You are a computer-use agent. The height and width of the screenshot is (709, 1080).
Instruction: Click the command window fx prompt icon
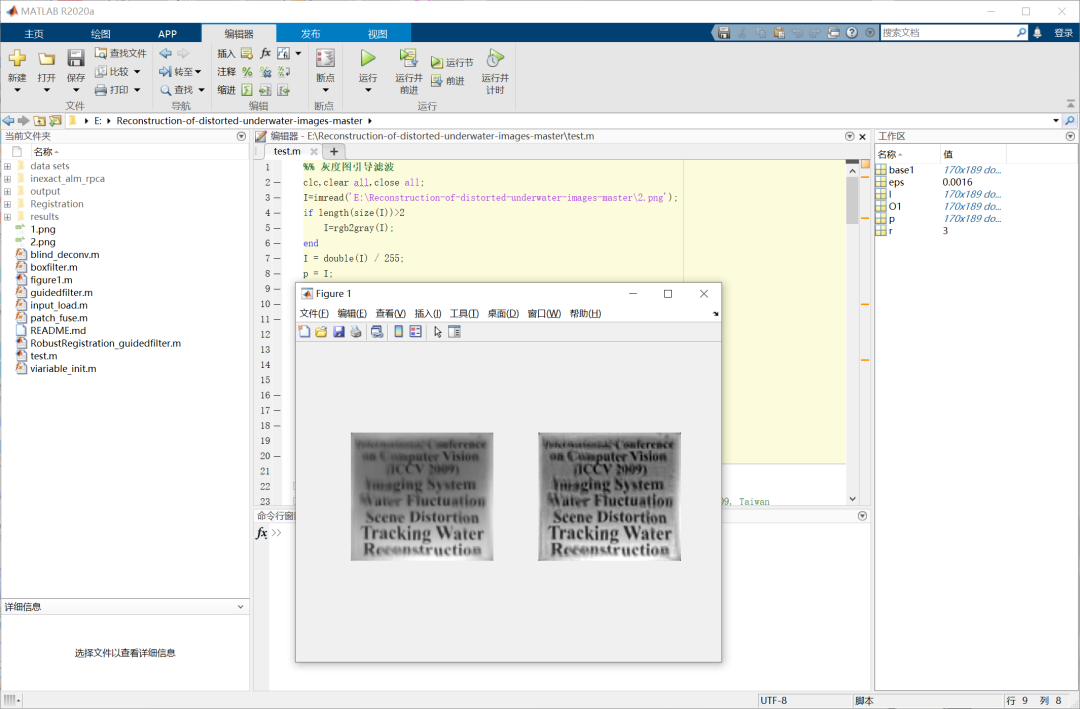[261, 533]
